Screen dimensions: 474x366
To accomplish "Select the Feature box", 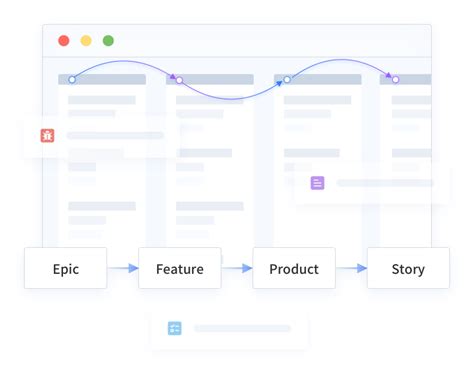I will [x=180, y=268].
